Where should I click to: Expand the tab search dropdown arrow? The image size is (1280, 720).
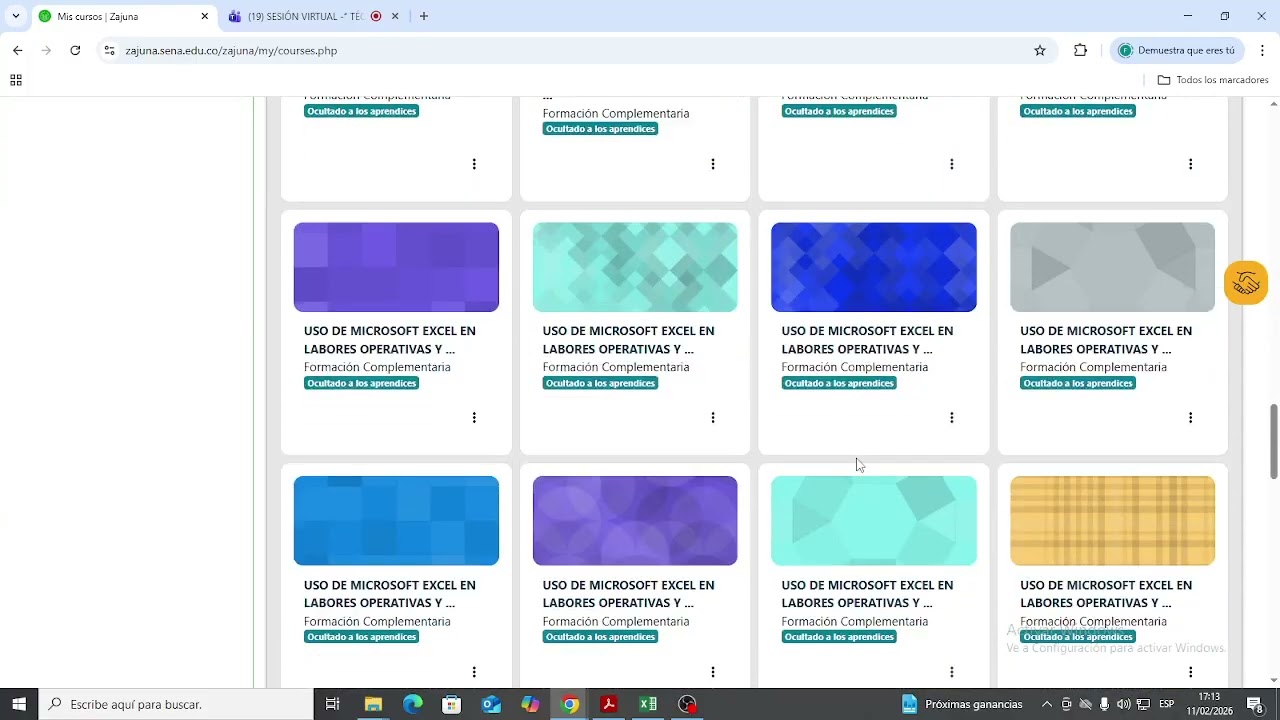[16, 16]
